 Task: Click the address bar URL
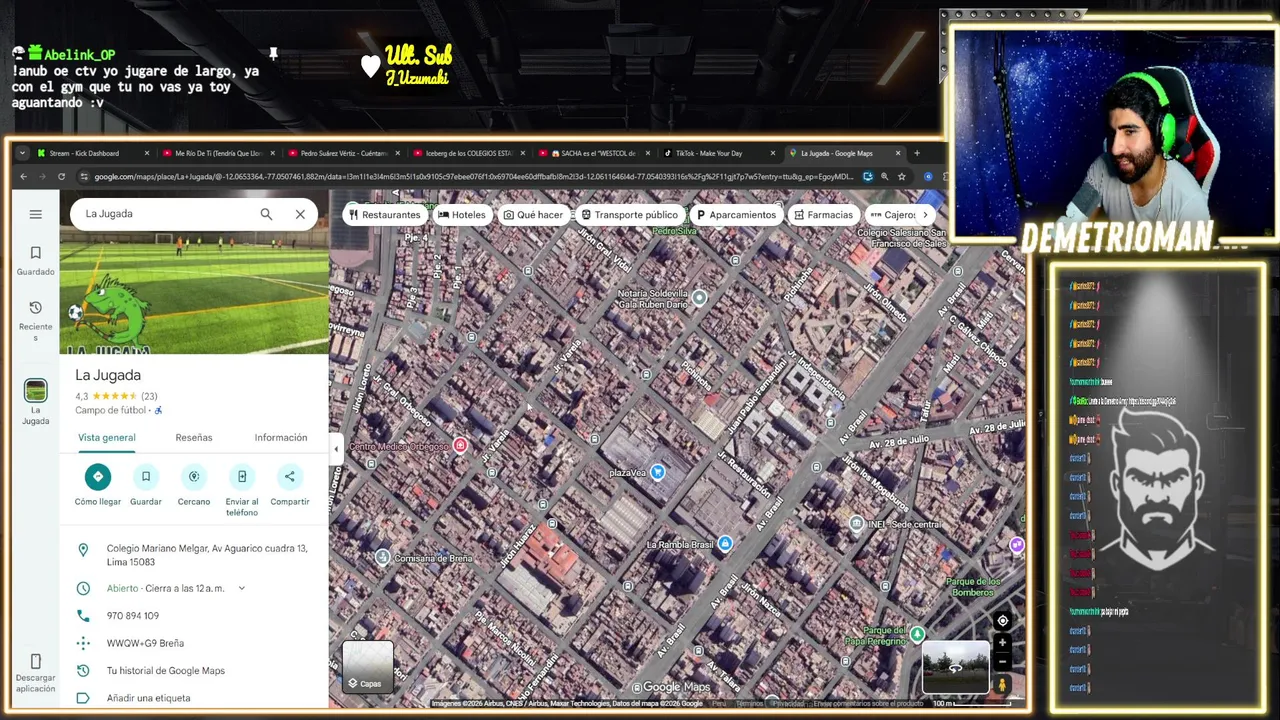(474, 177)
